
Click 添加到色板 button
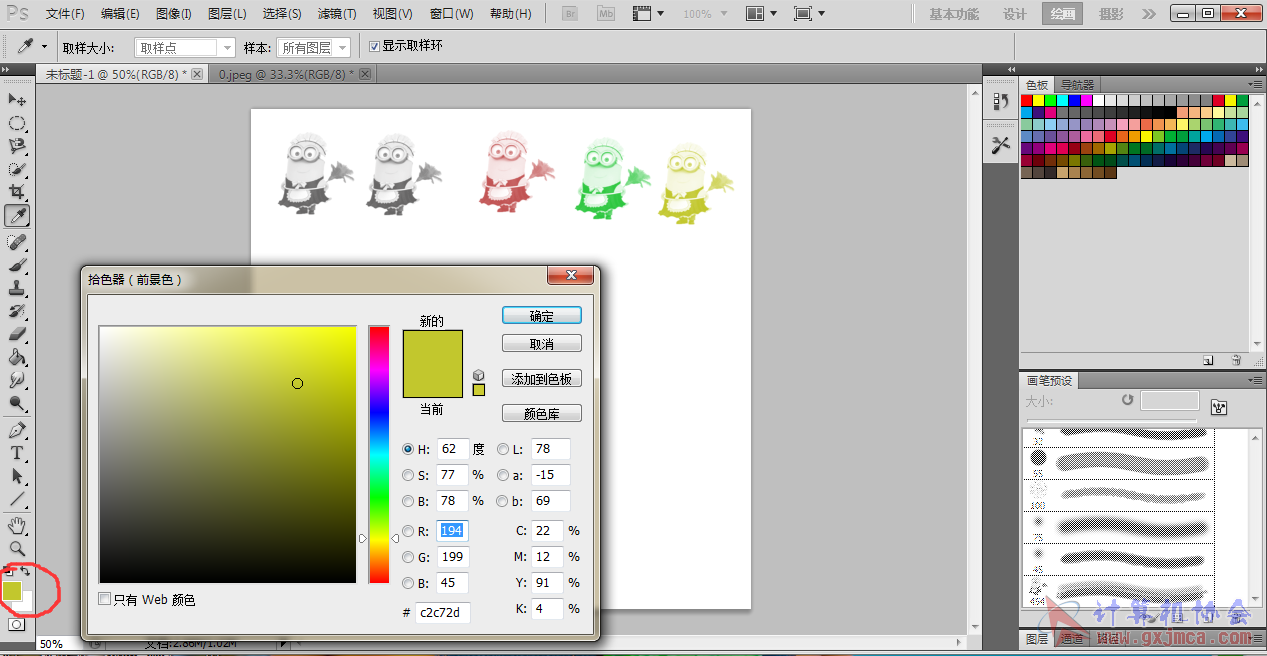coord(541,379)
